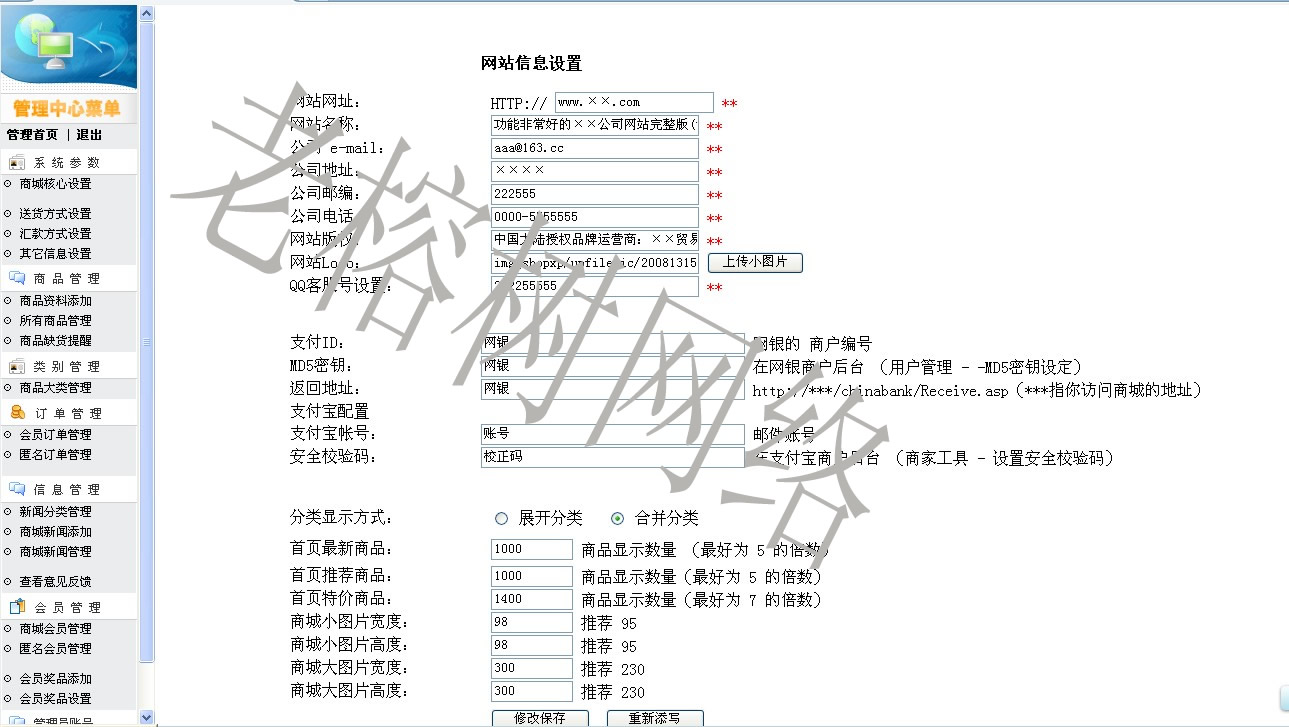This screenshot has width=1289, height=727.
Task: Select the 合并分类 radio button
Action: pyautogui.click(x=617, y=518)
